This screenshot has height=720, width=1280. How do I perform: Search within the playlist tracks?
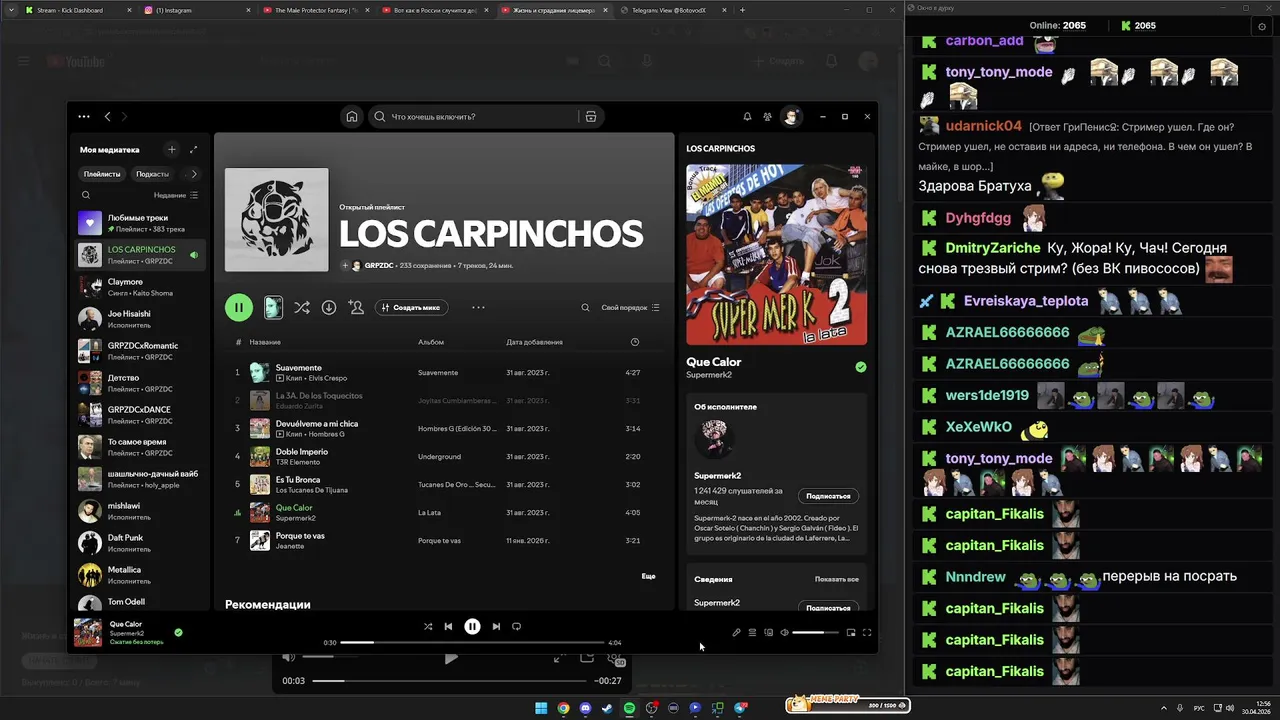[585, 308]
